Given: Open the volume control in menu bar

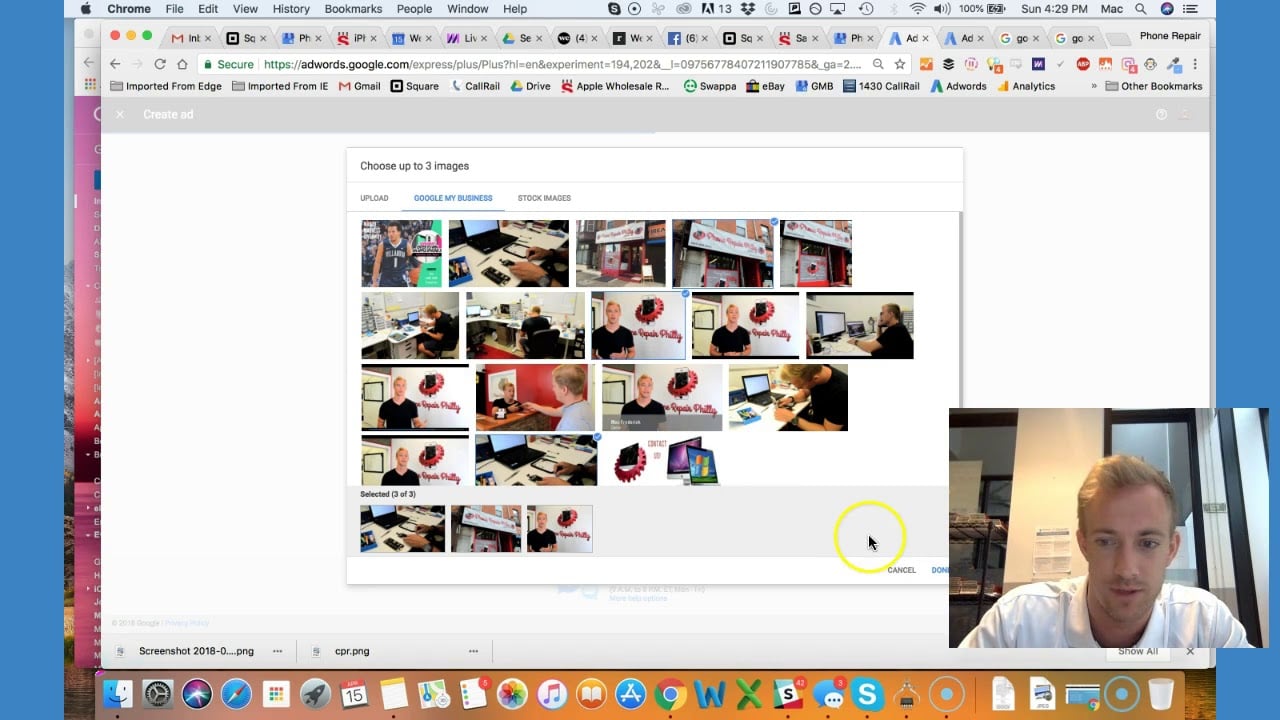Looking at the screenshot, I should [941, 8].
